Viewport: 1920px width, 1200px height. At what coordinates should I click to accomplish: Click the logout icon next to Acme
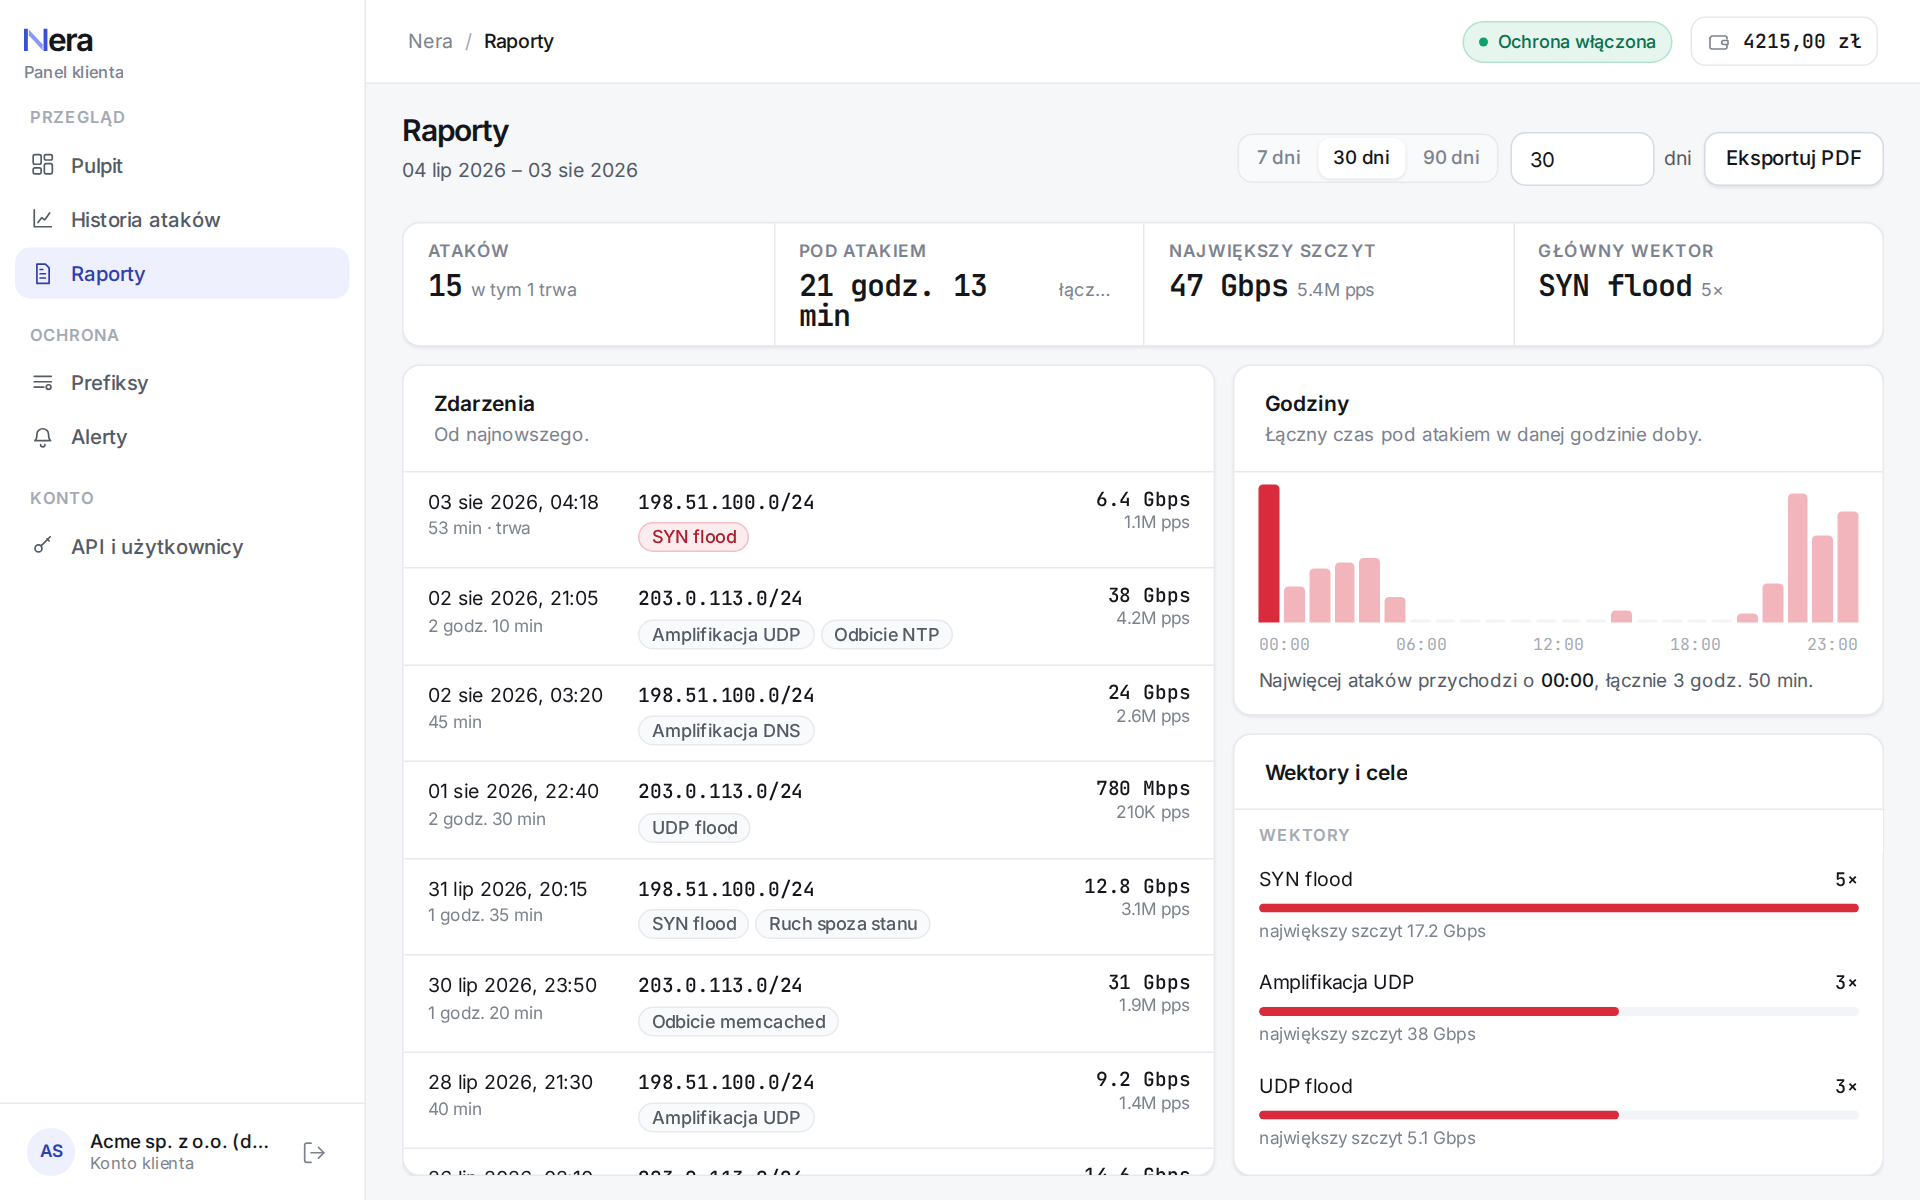pyautogui.click(x=314, y=1152)
